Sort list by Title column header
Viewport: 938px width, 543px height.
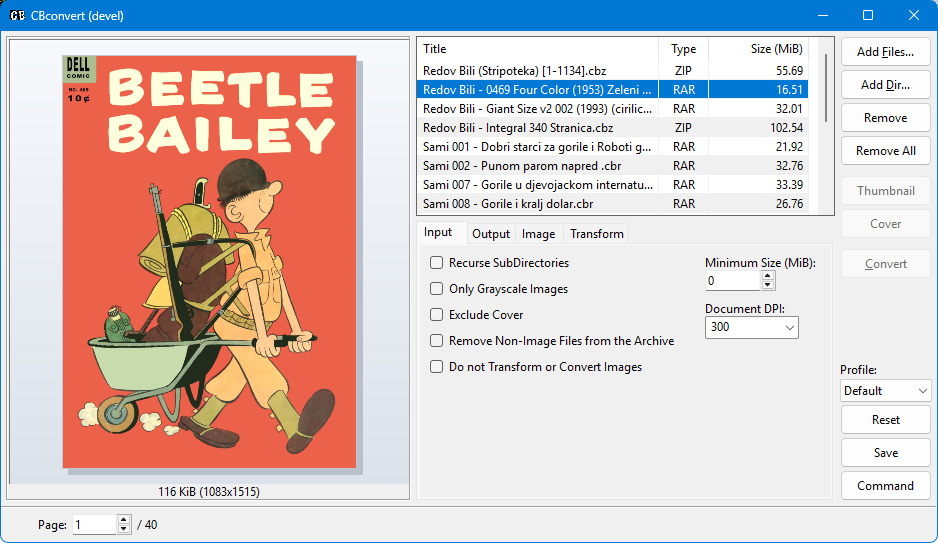point(538,49)
